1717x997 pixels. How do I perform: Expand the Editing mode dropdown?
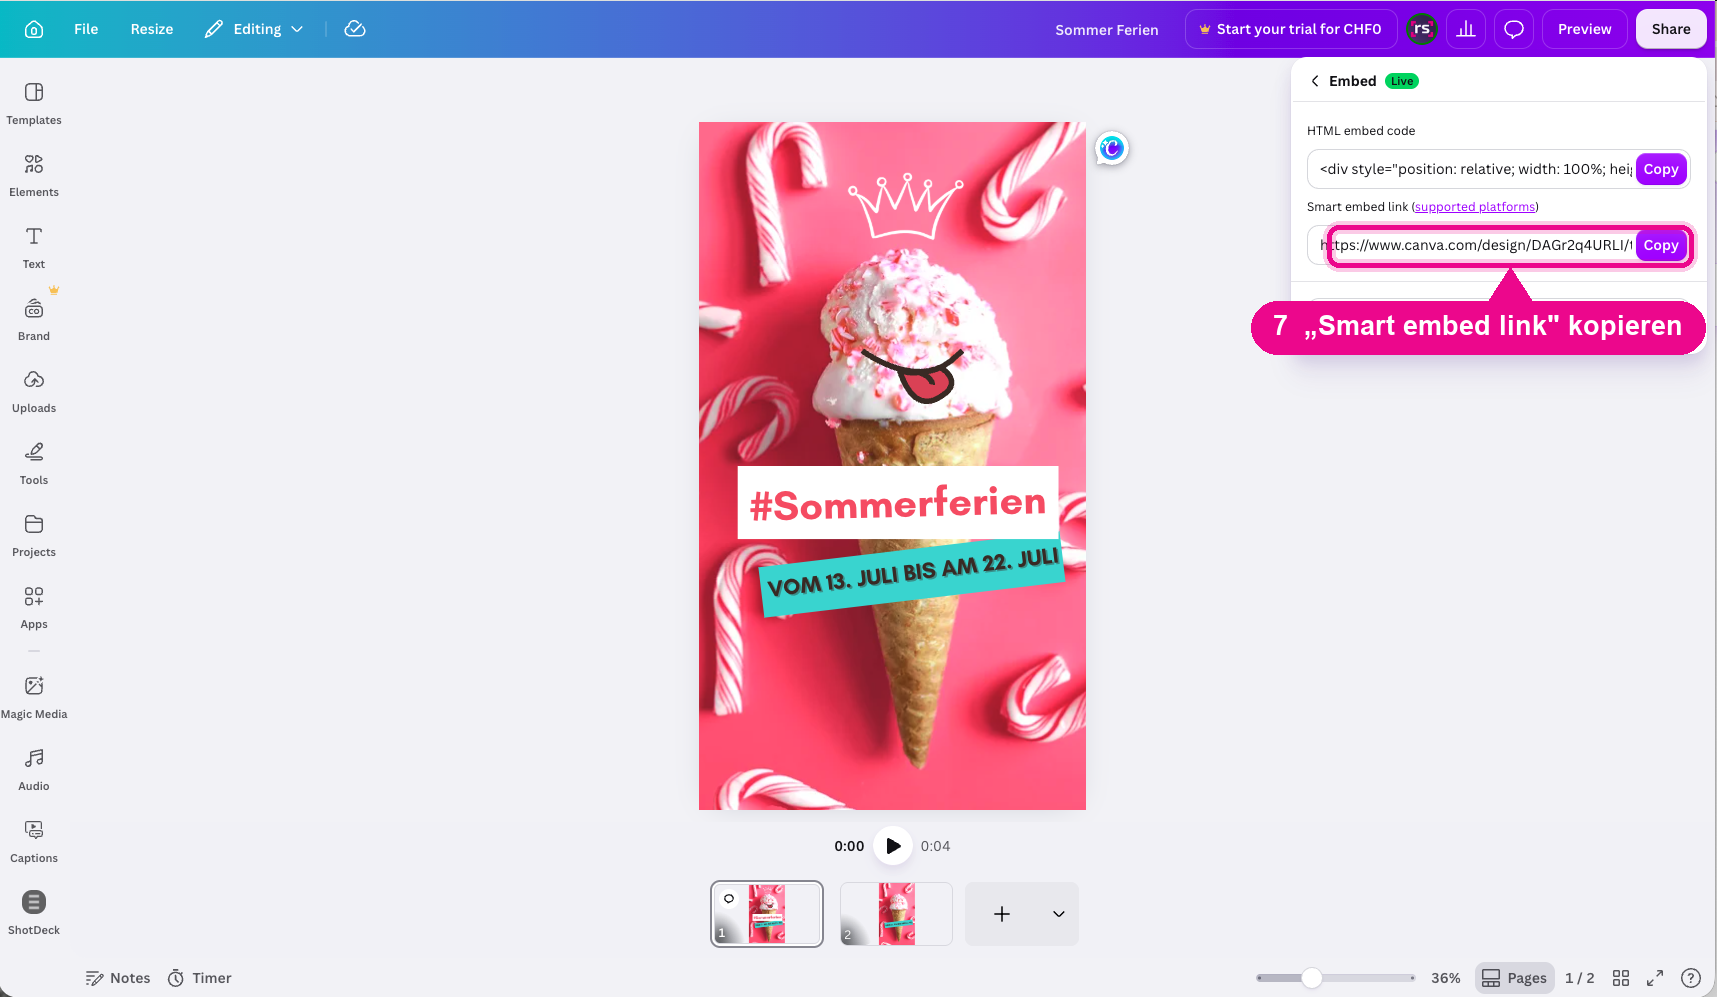[x=254, y=29]
